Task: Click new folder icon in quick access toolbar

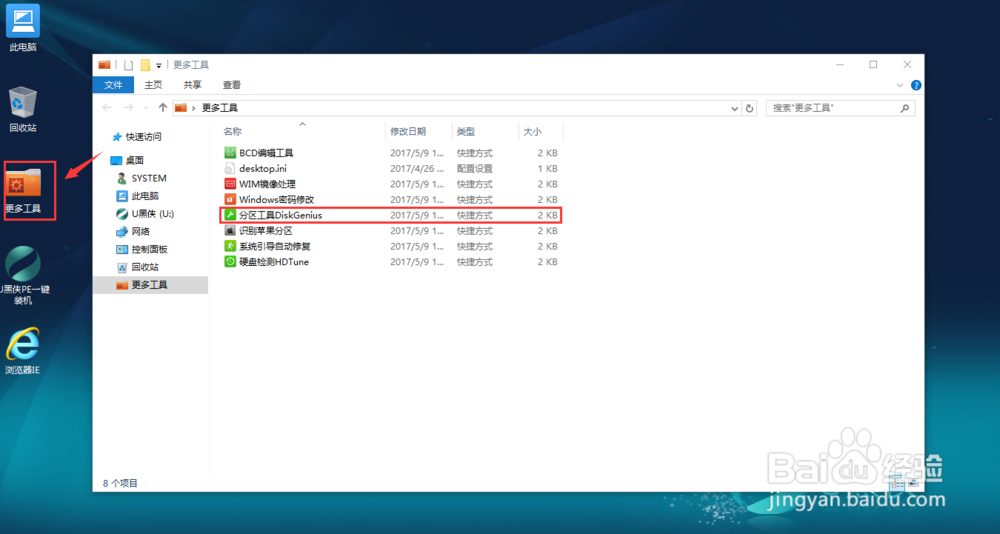Action: click(145, 65)
